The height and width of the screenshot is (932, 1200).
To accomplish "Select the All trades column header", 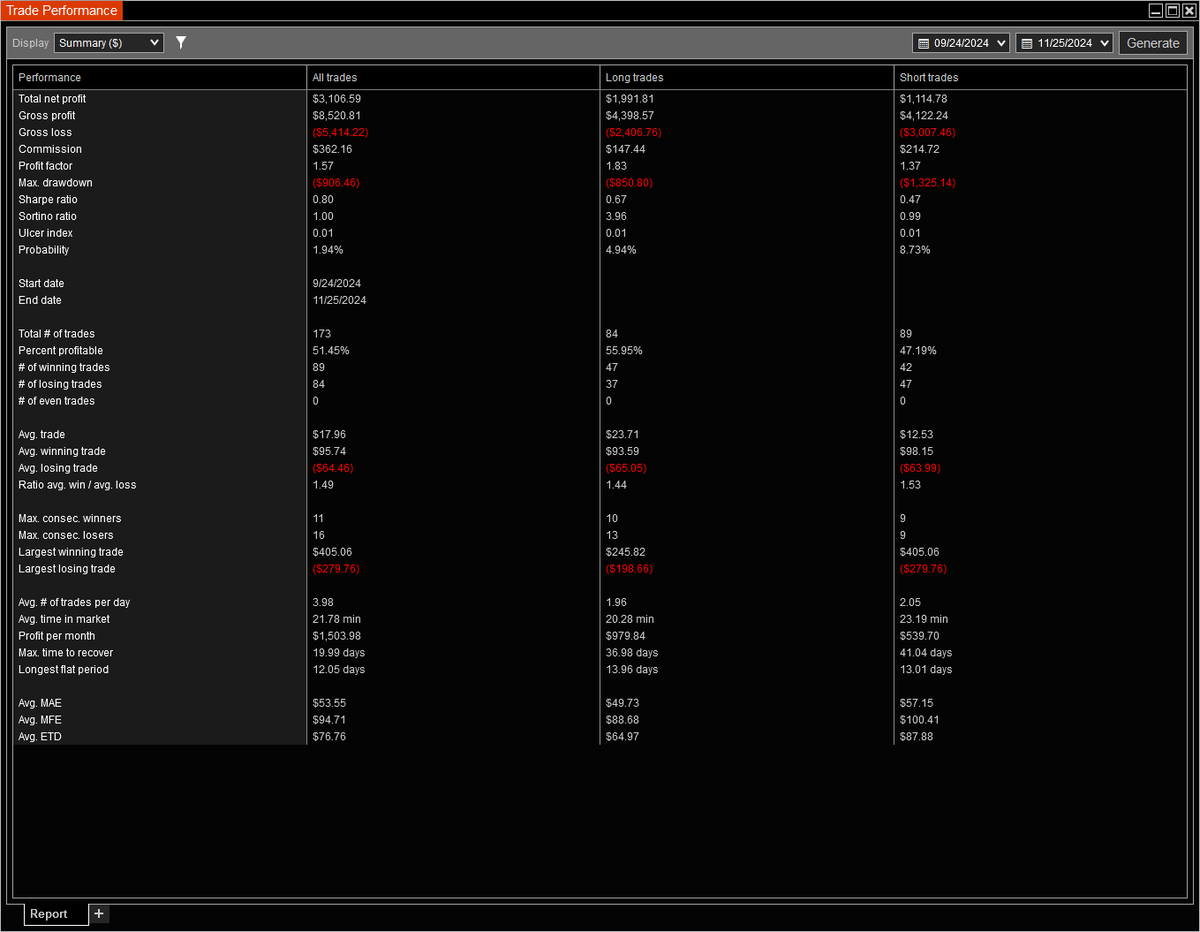I will [x=453, y=77].
